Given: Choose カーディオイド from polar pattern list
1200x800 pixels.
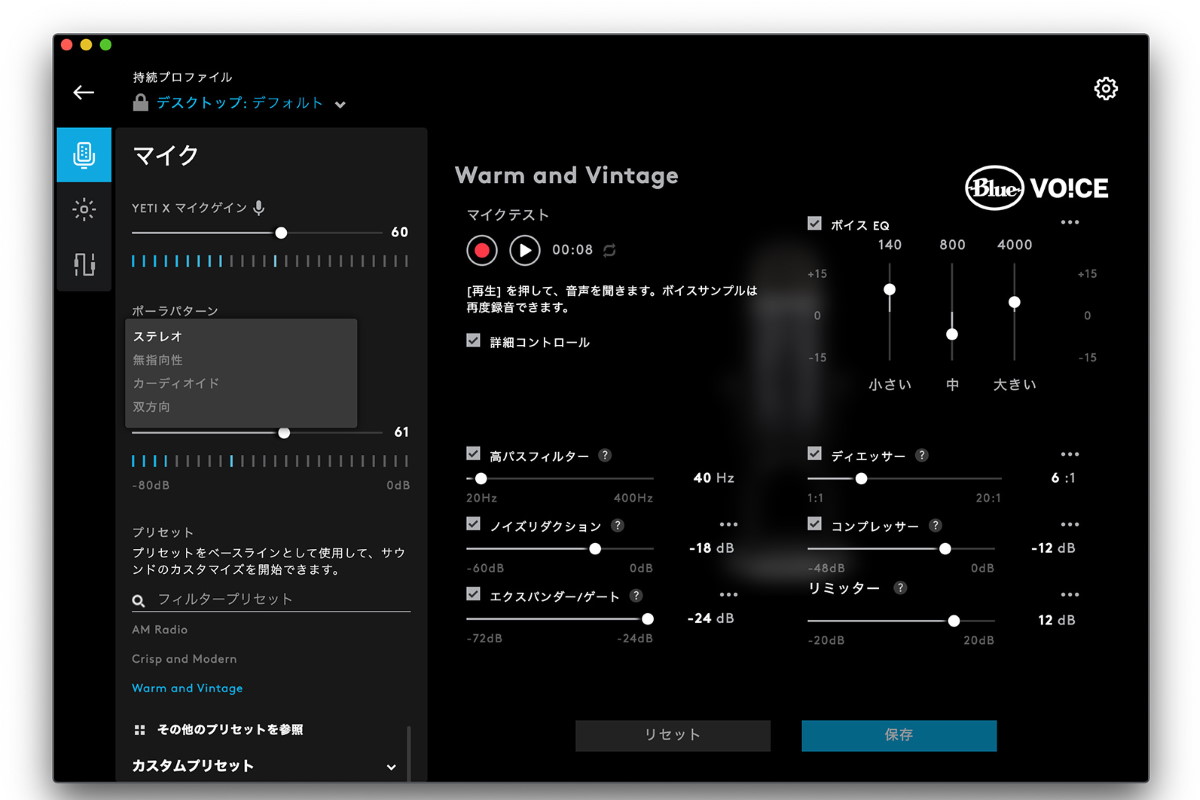Looking at the screenshot, I should tap(176, 383).
